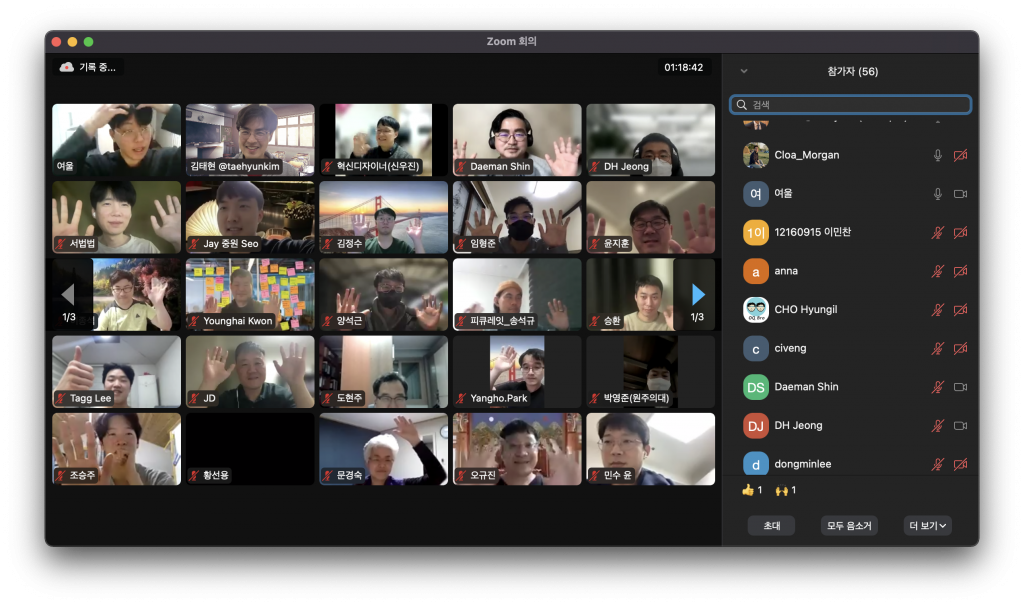Click the 기록 중... recording label
Image resolution: width=1024 pixels, height=606 pixels.
click(x=97, y=67)
